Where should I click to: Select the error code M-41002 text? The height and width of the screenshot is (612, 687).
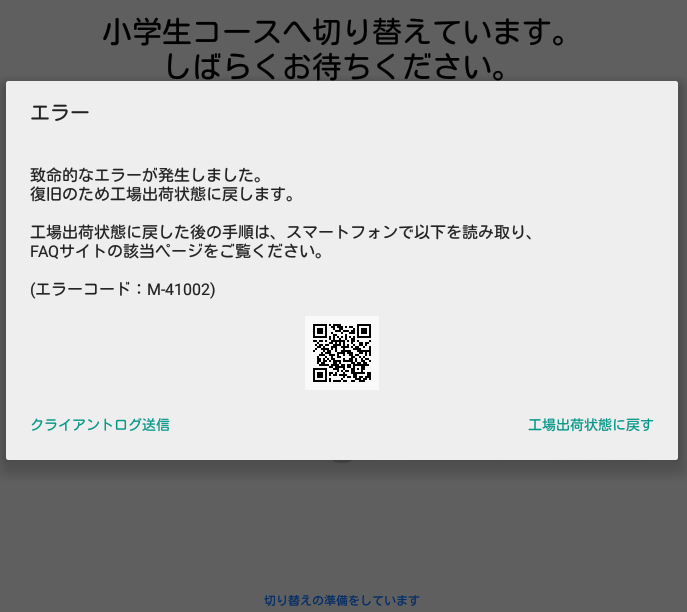tap(123, 290)
